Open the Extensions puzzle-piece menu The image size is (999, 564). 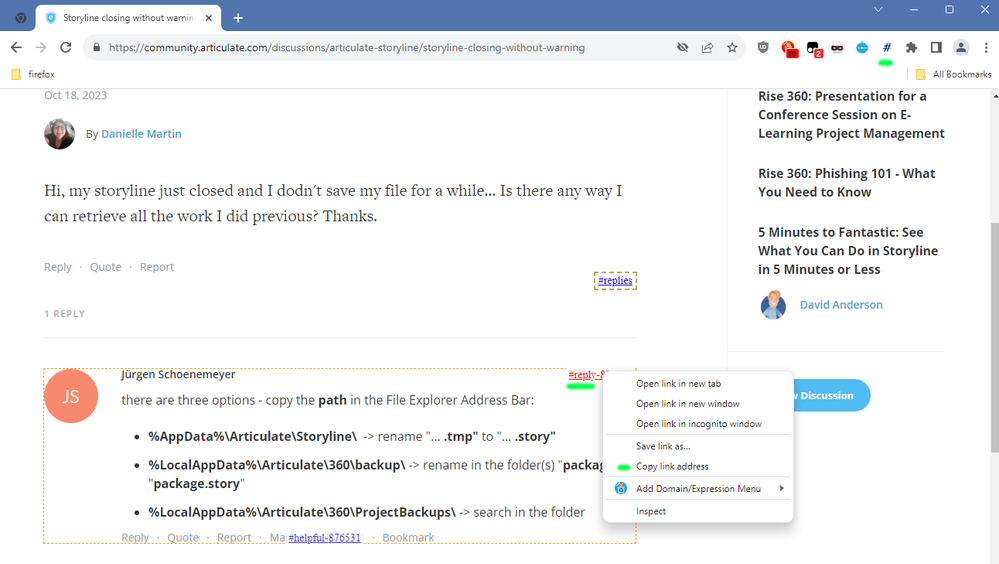tap(912, 47)
